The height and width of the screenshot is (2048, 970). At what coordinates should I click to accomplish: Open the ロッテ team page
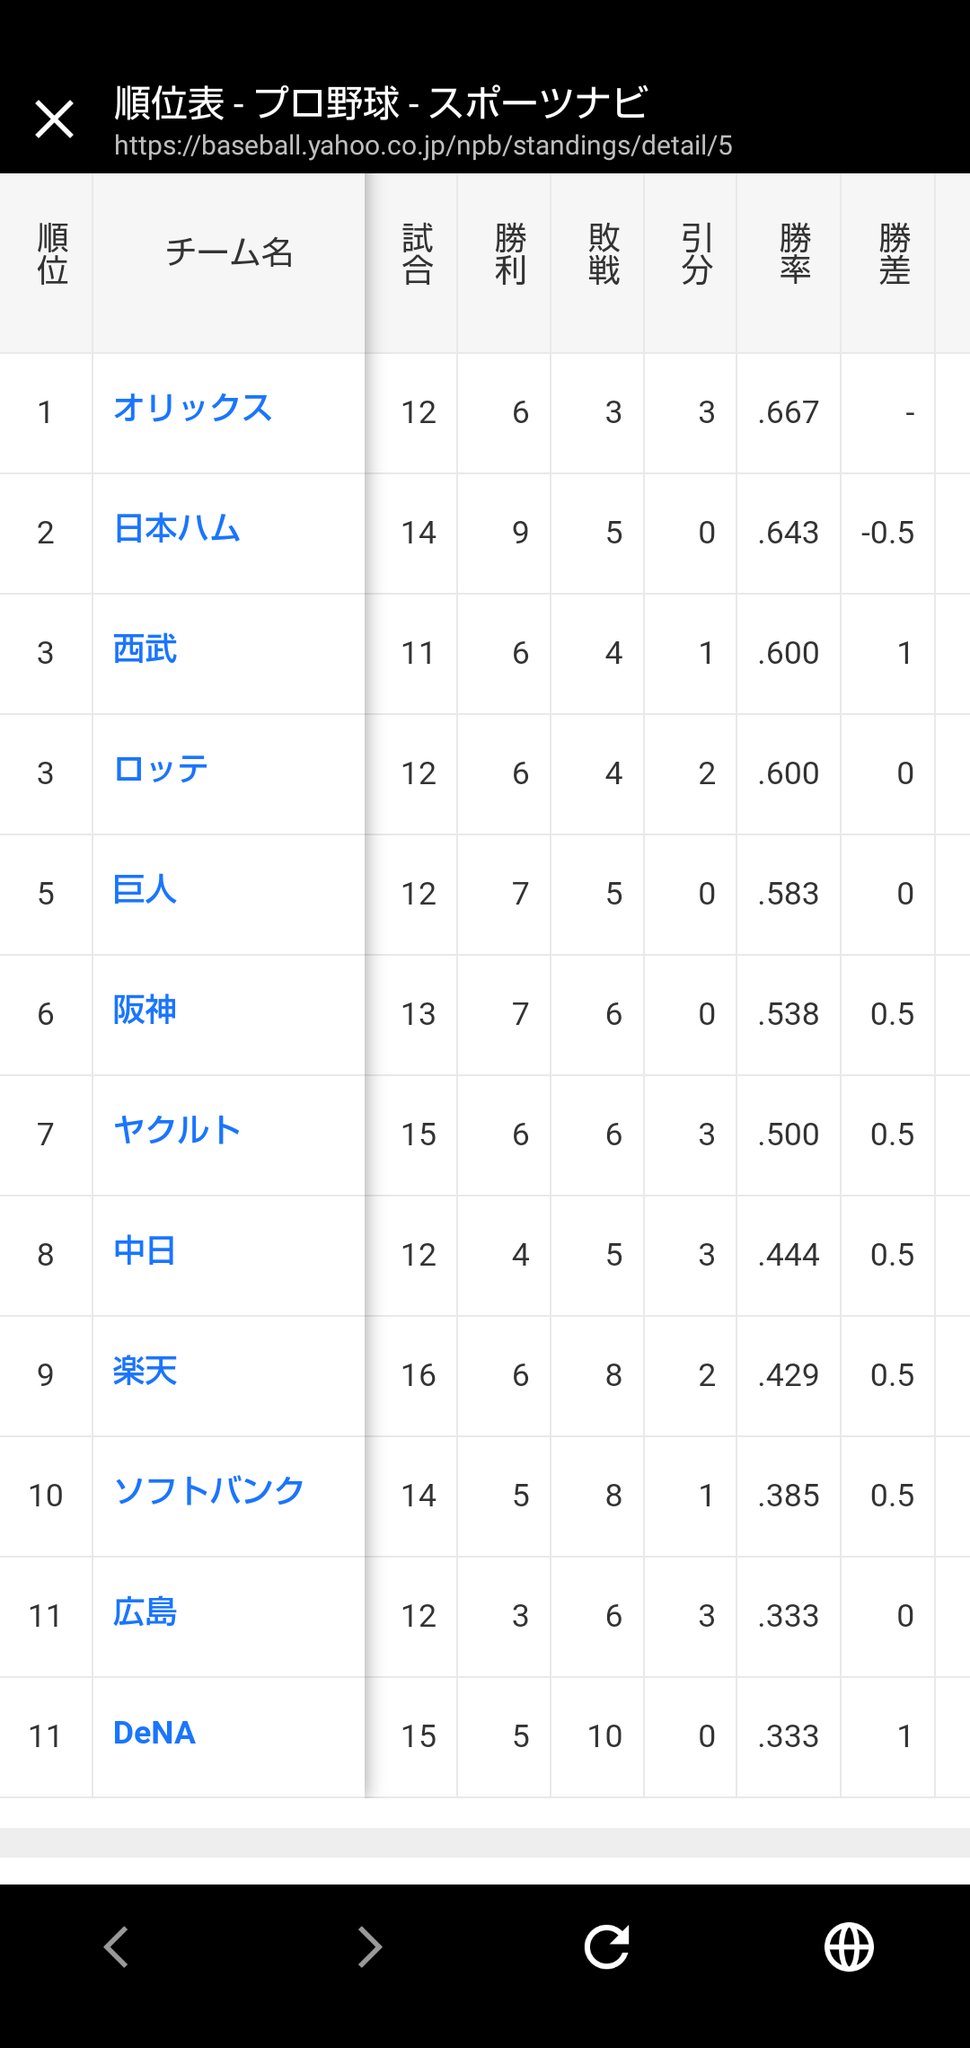(161, 769)
